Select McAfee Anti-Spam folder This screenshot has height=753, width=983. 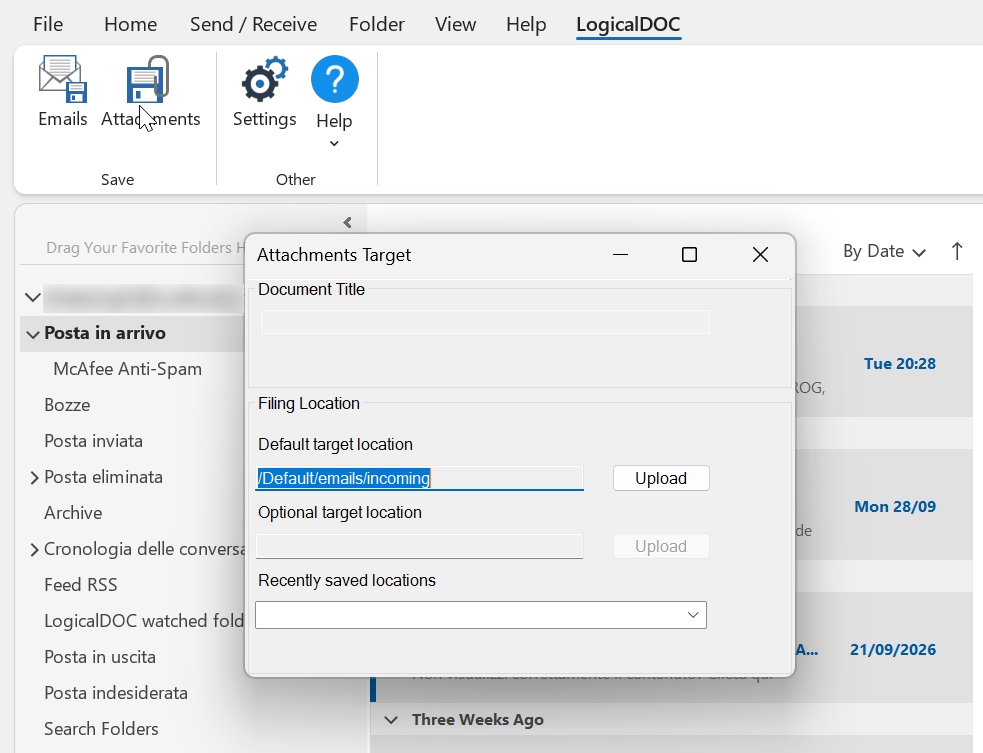coord(127,369)
